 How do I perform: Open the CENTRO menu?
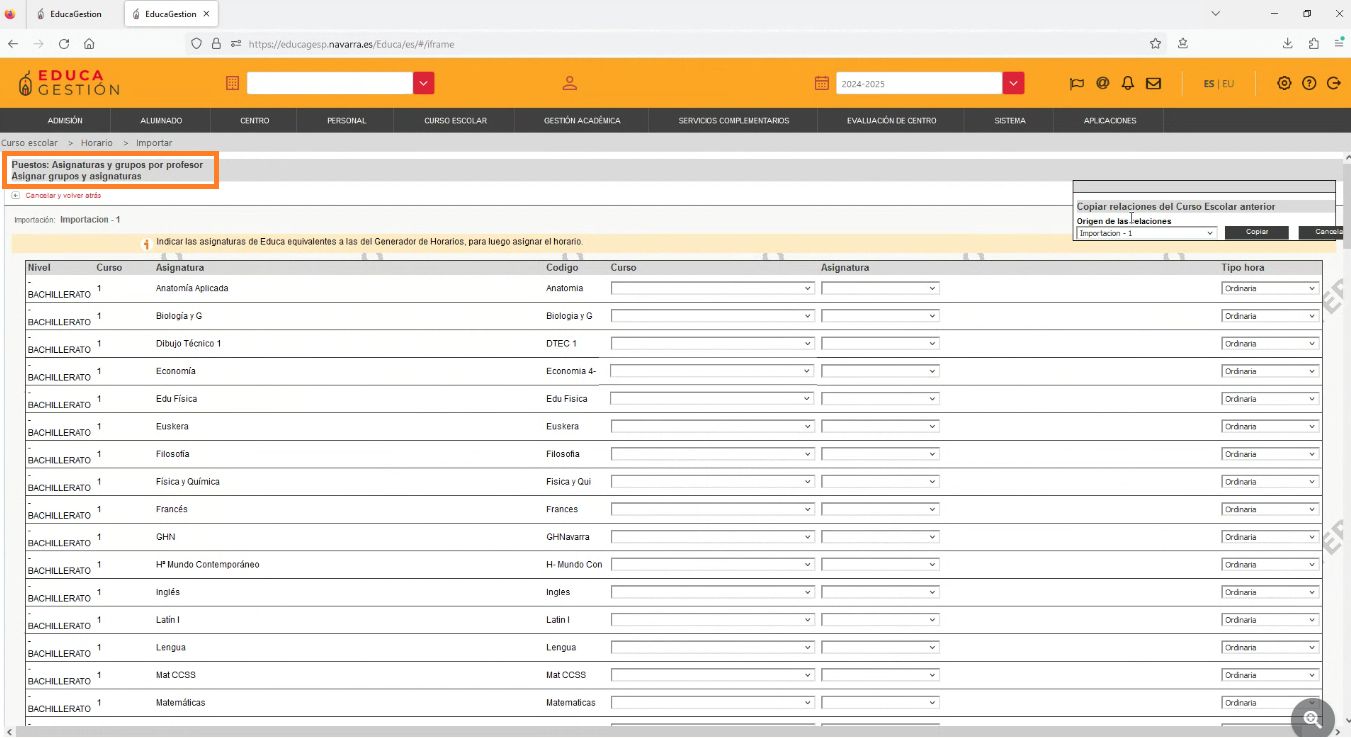tap(255, 120)
